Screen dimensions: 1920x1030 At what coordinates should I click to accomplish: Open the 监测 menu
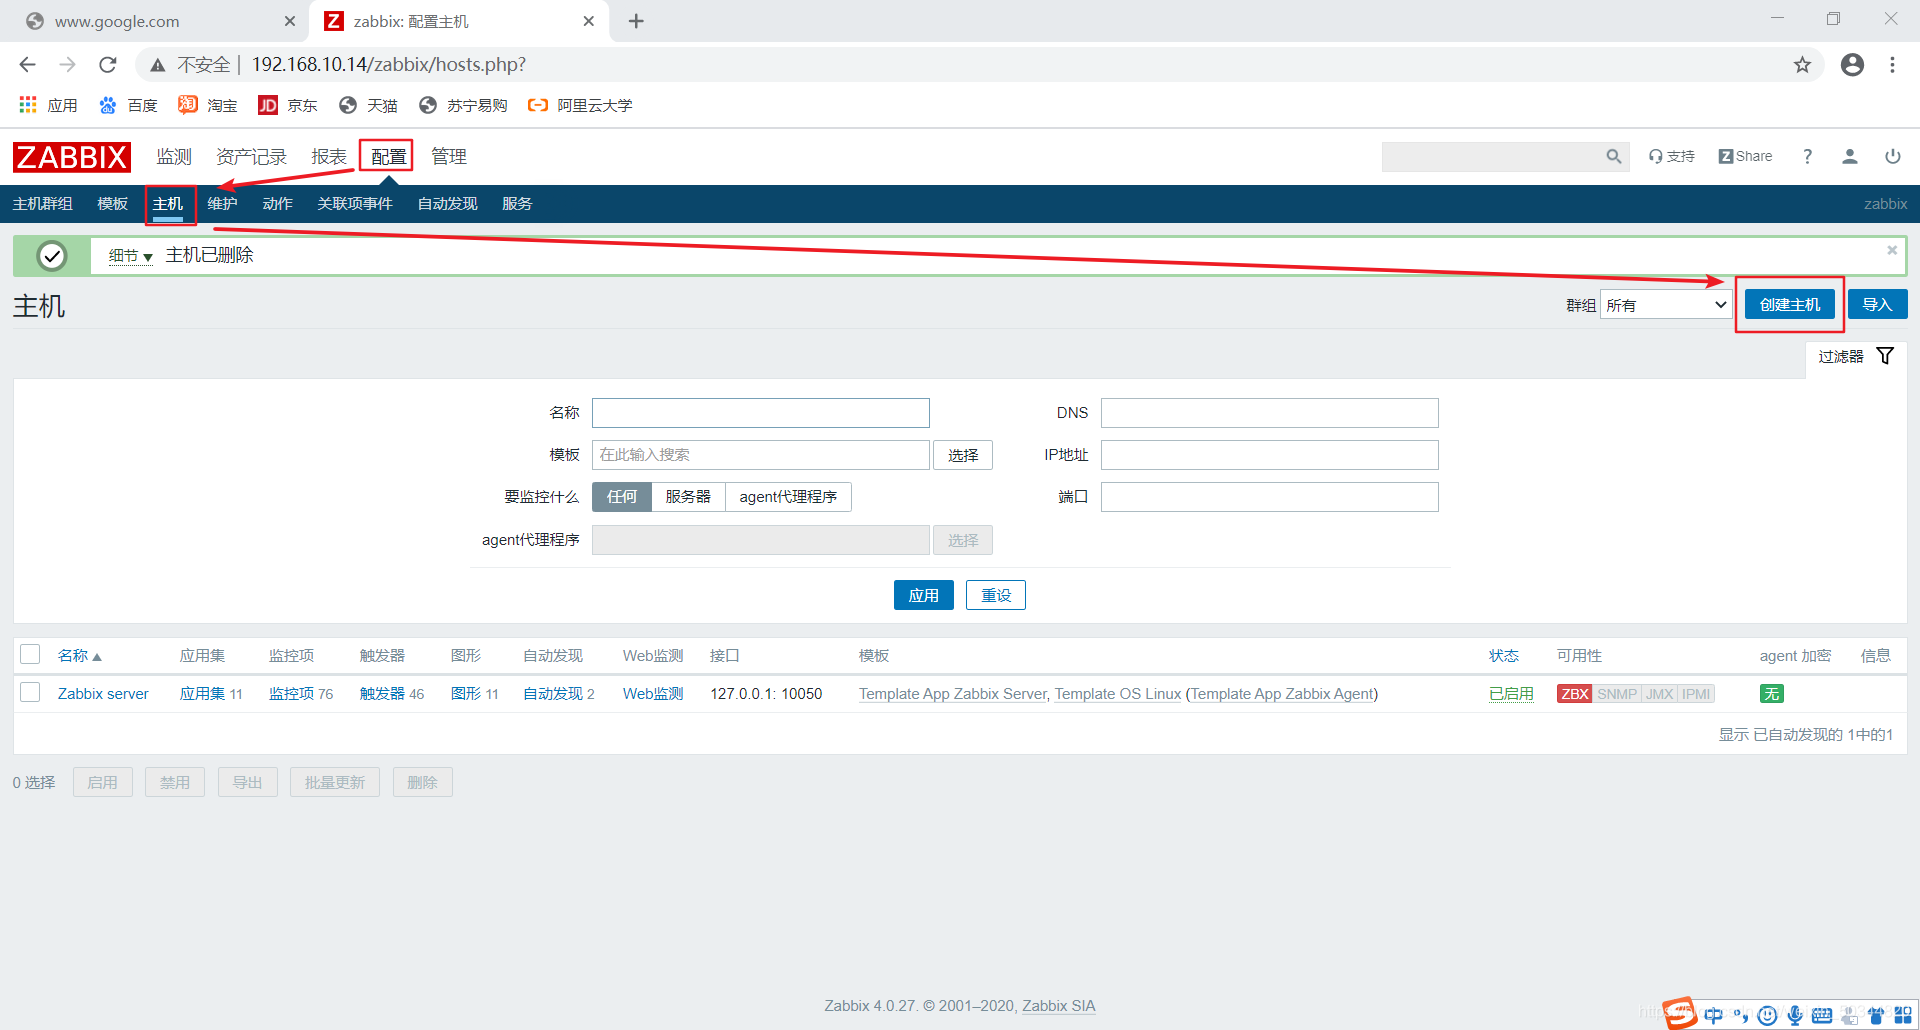tap(174, 157)
